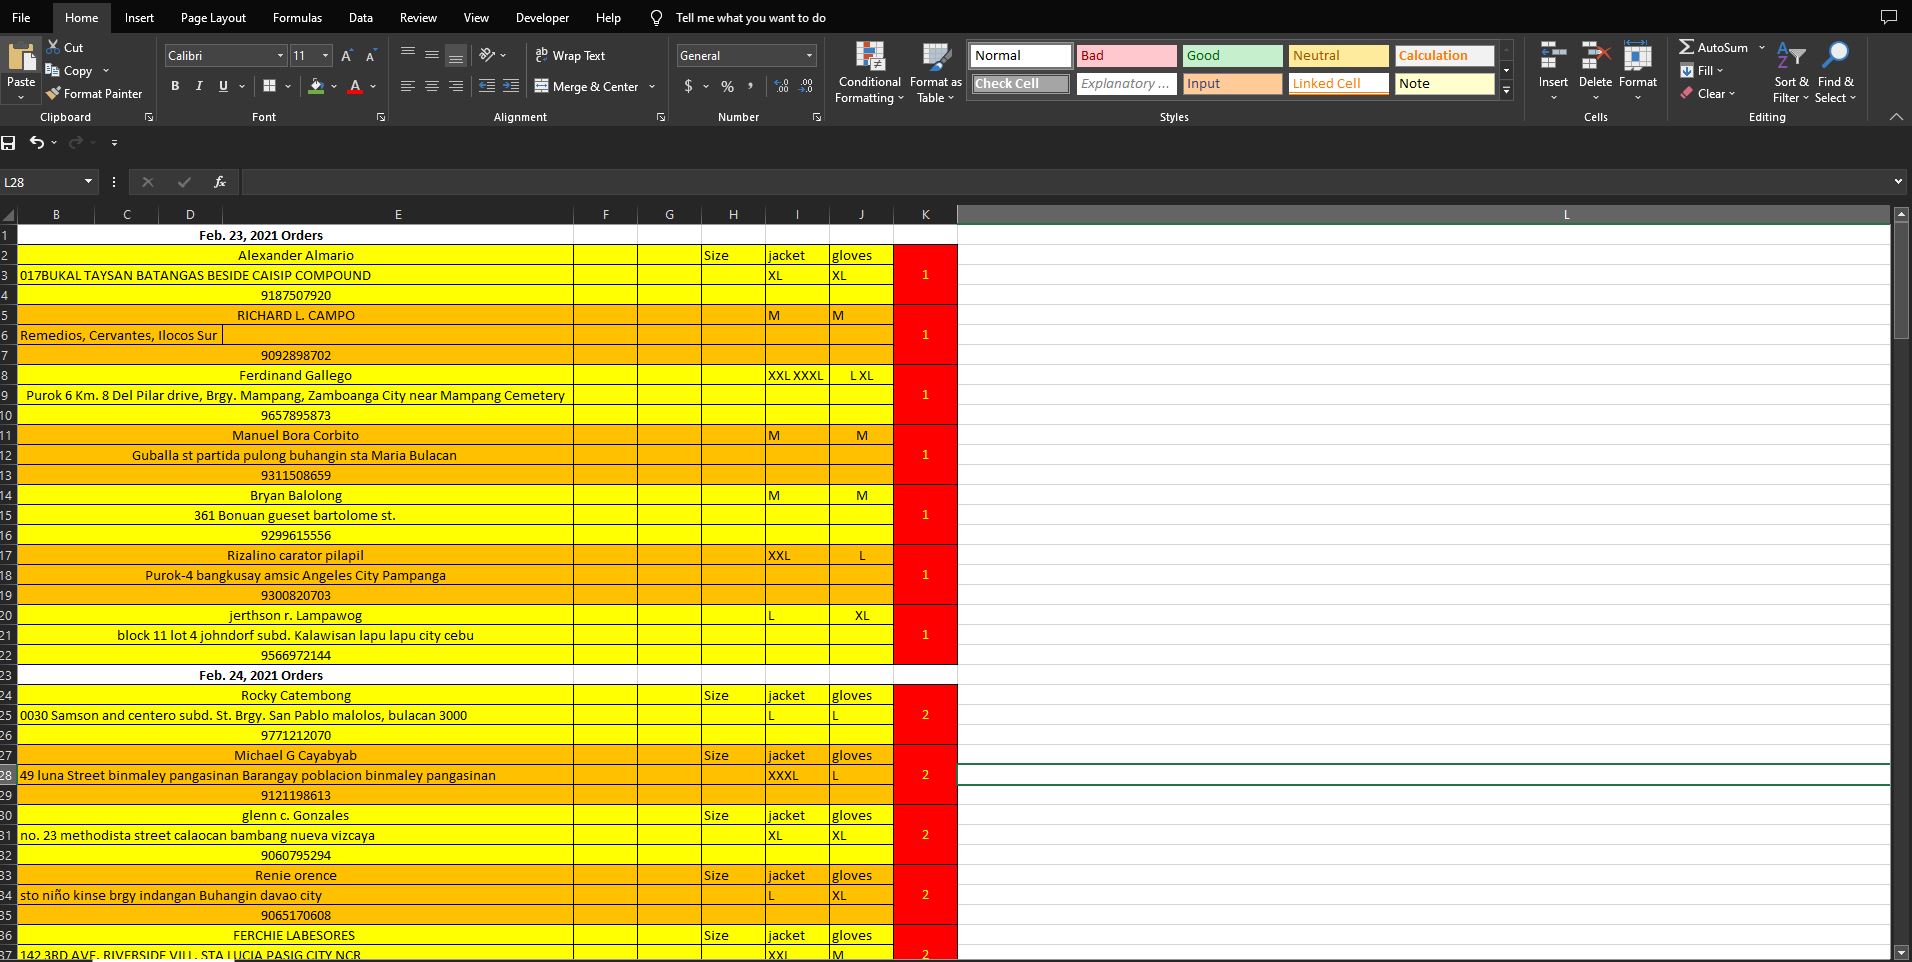Image resolution: width=1912 pixels, height=962 pixels.
Task: Open the Developer tab
Action: (x=542, y=18)
